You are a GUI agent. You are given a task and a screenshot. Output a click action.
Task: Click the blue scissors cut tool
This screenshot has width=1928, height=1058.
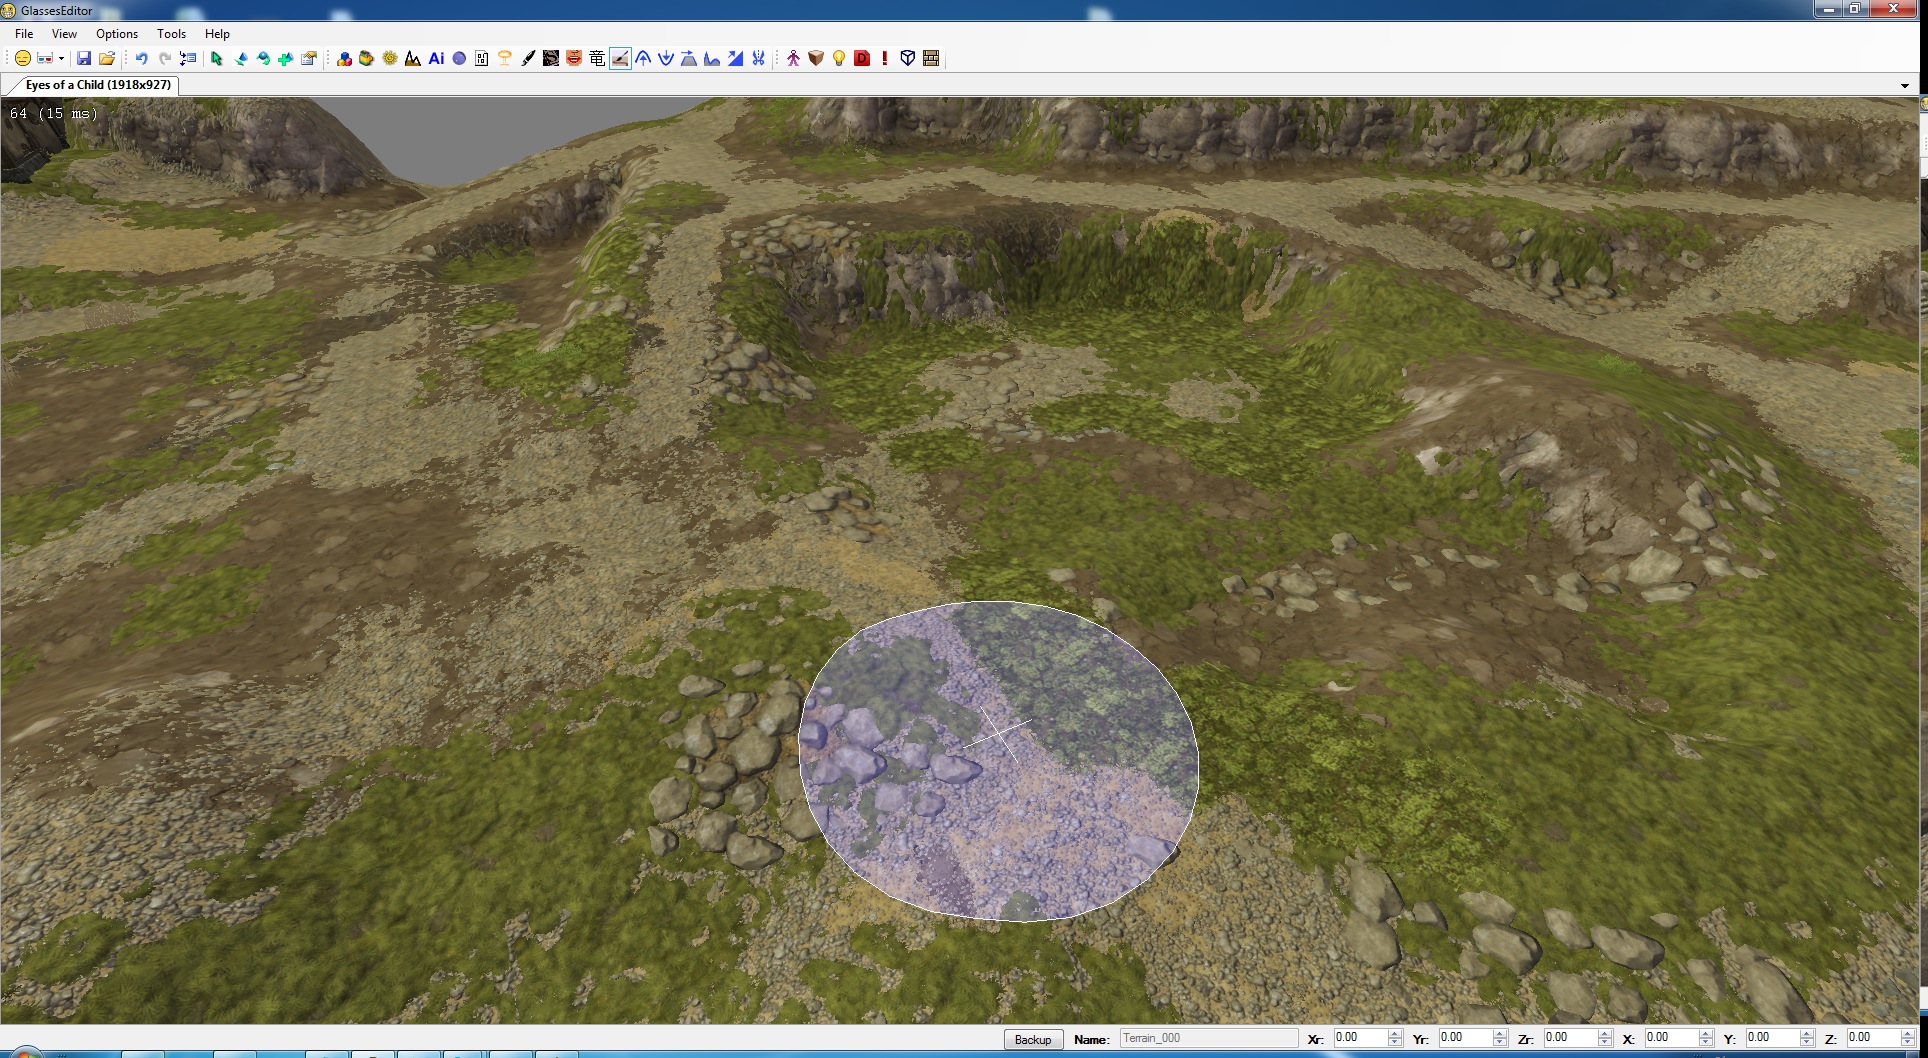pos(758,59)
